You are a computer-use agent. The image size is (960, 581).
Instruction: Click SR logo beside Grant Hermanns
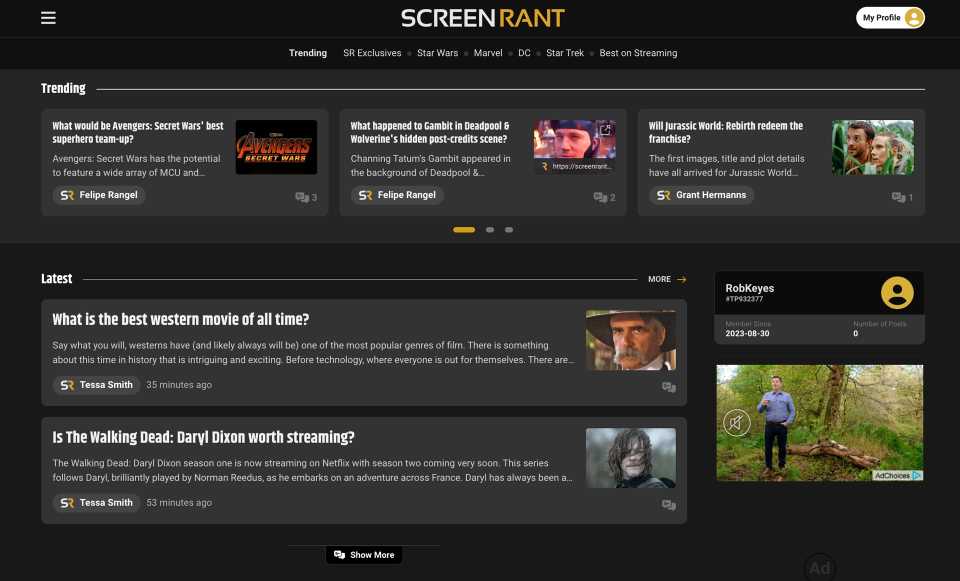click(x=663, y=195)
